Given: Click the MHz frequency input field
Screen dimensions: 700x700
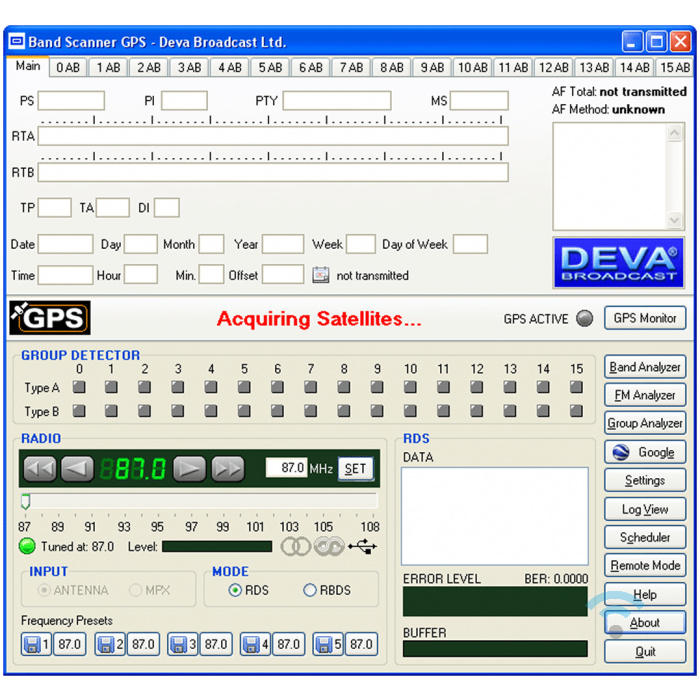Looking at the screenshot, I should tap(286, 468).
